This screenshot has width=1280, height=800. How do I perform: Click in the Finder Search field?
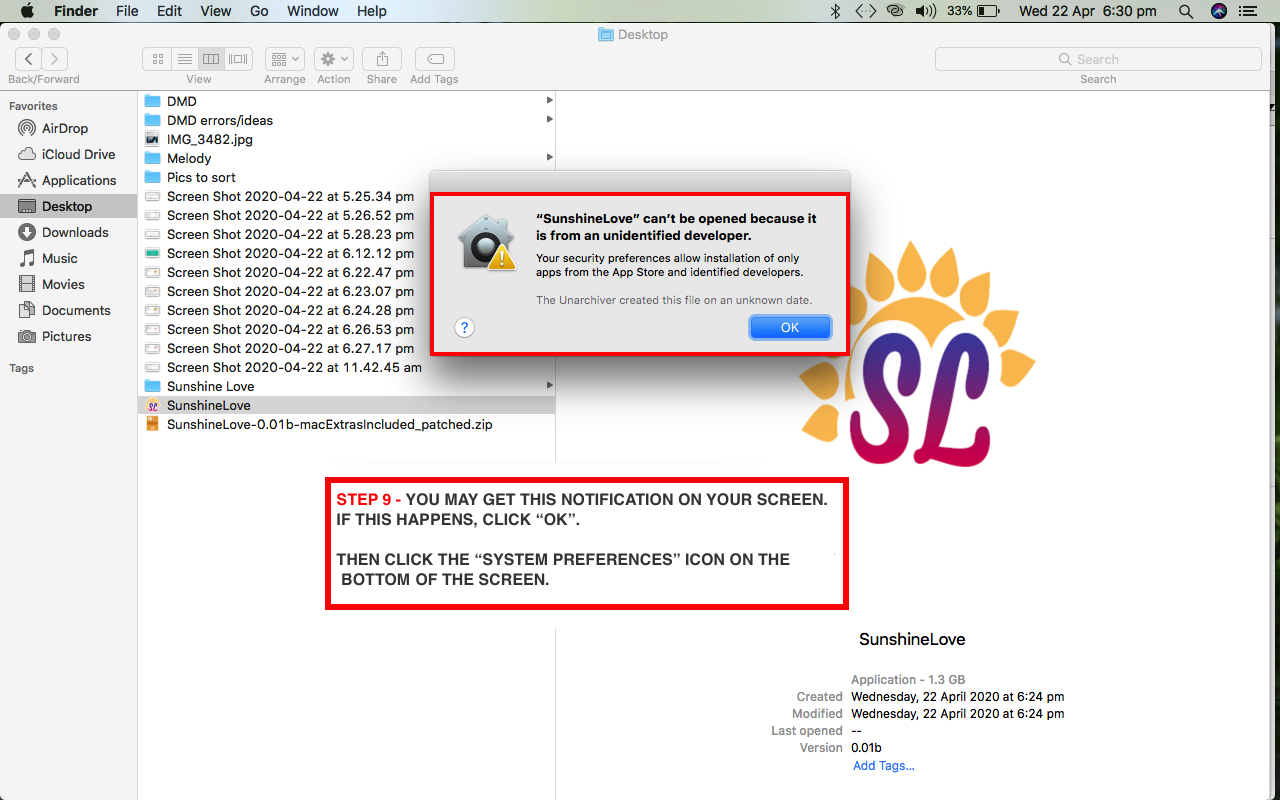click(1098, 59)
